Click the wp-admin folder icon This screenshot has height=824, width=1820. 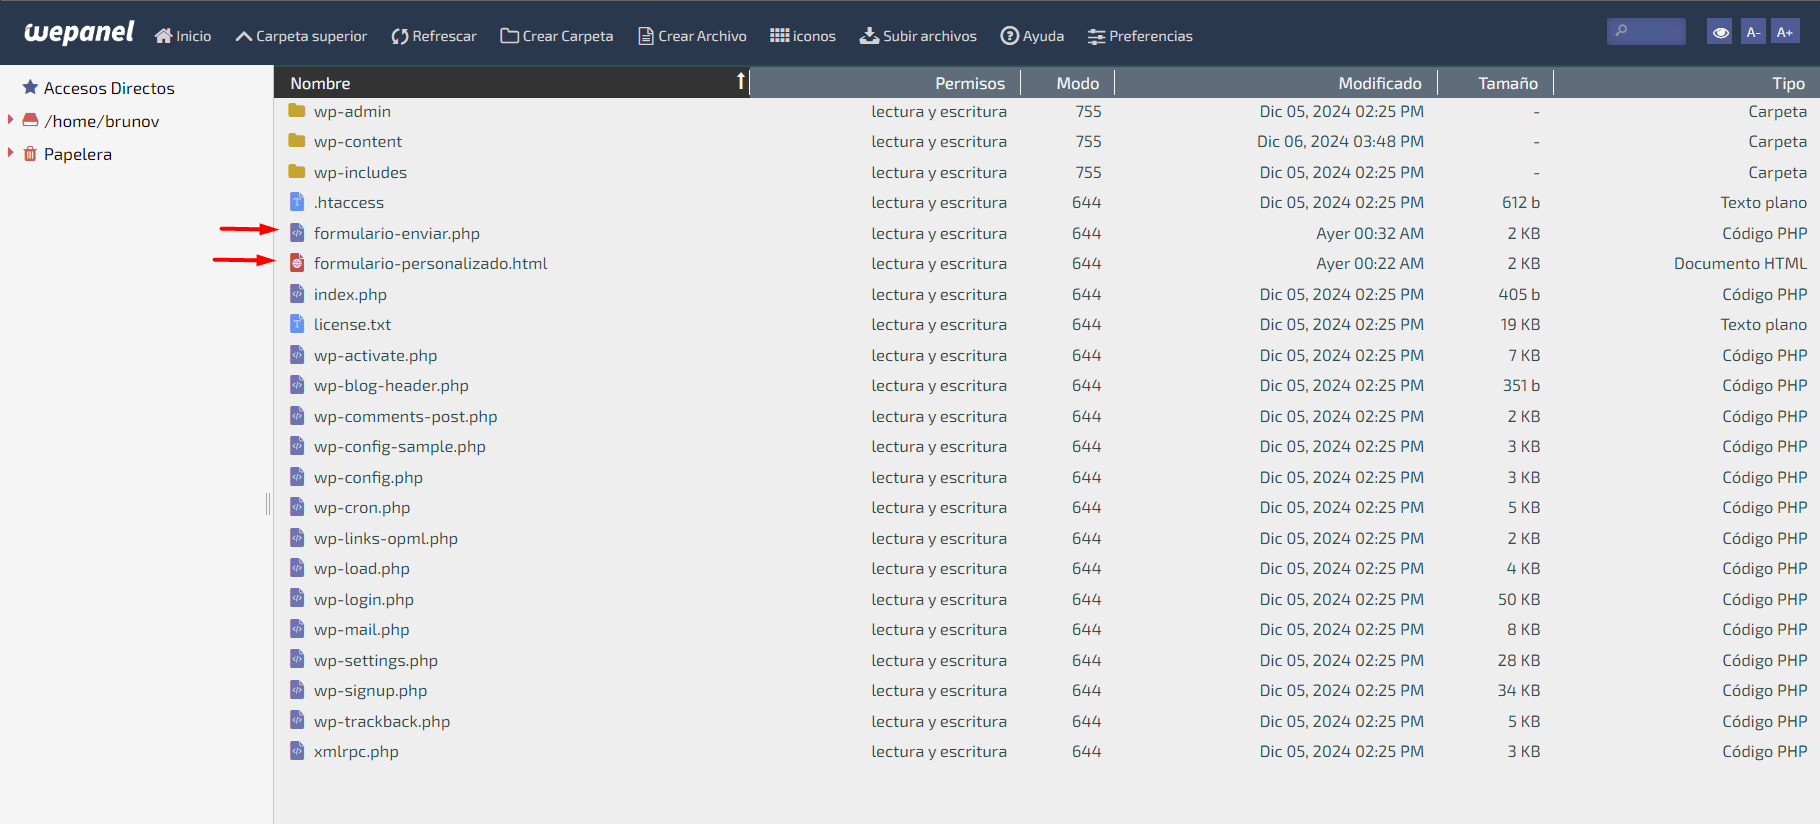297,110
